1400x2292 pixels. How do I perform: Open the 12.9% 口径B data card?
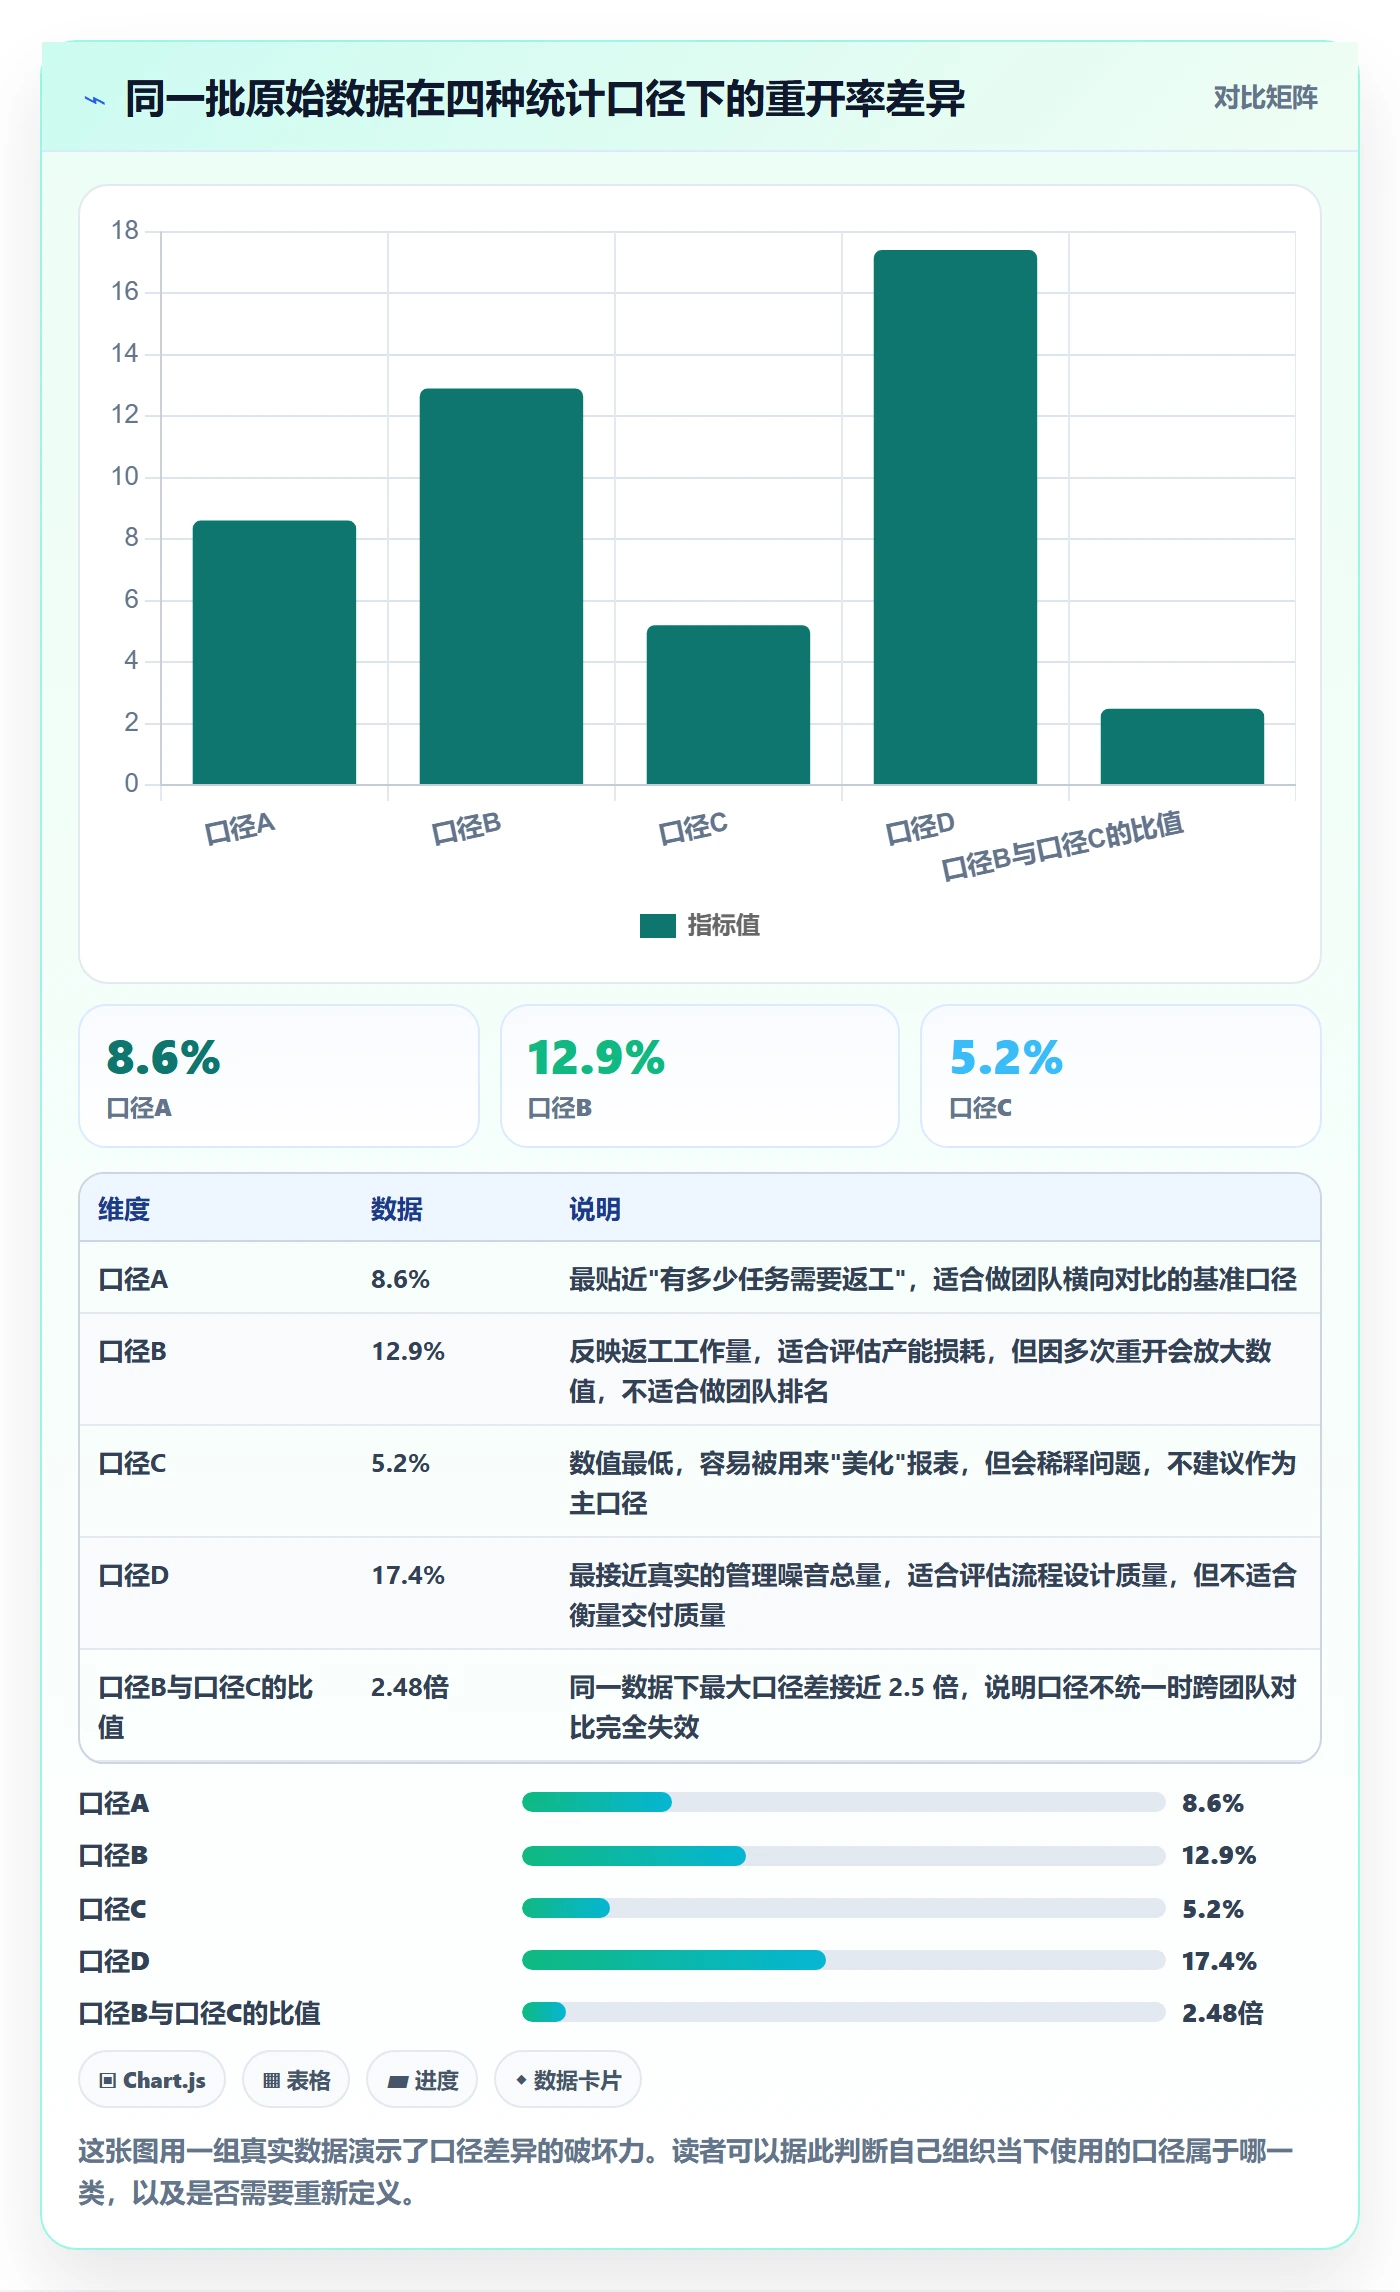point(700,1076)
